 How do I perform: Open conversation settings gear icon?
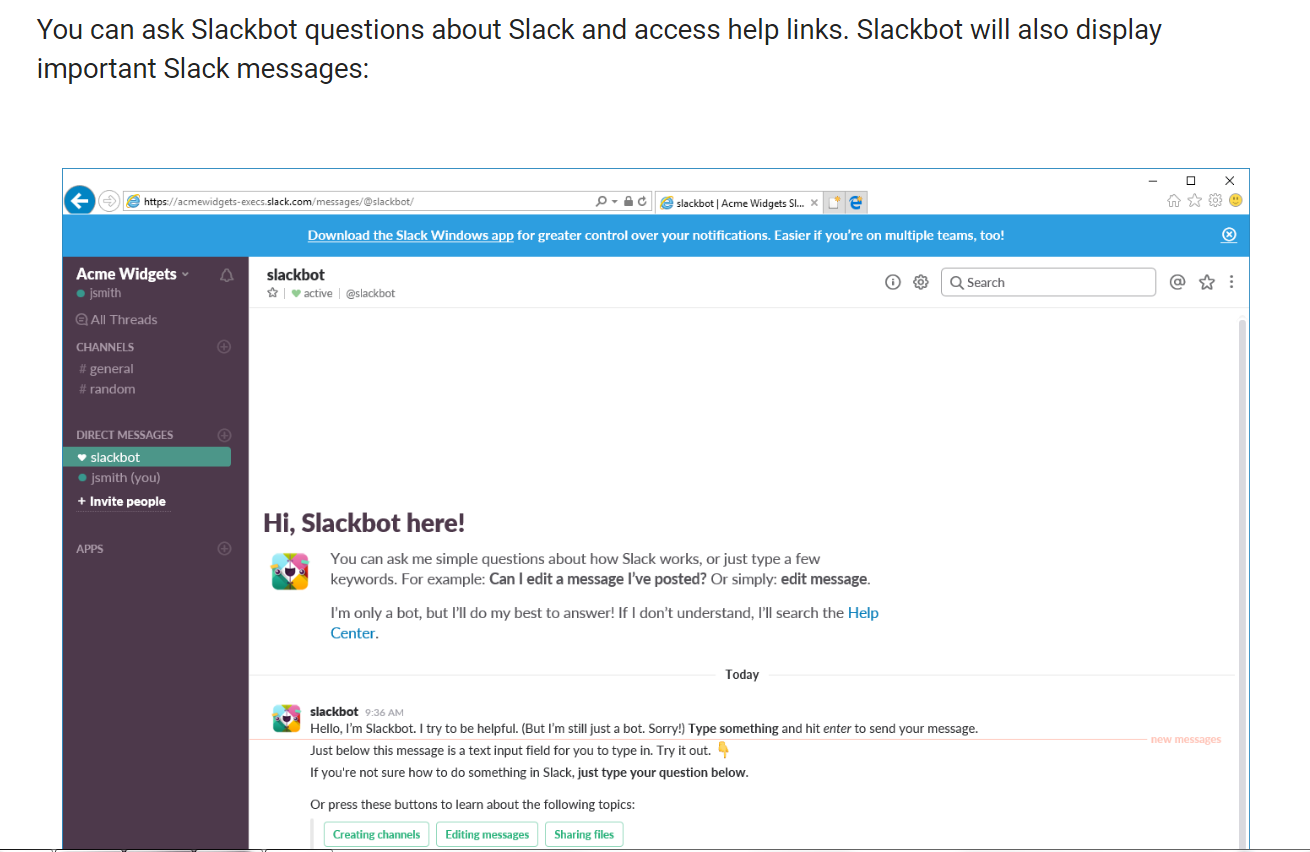coord(921,282)
